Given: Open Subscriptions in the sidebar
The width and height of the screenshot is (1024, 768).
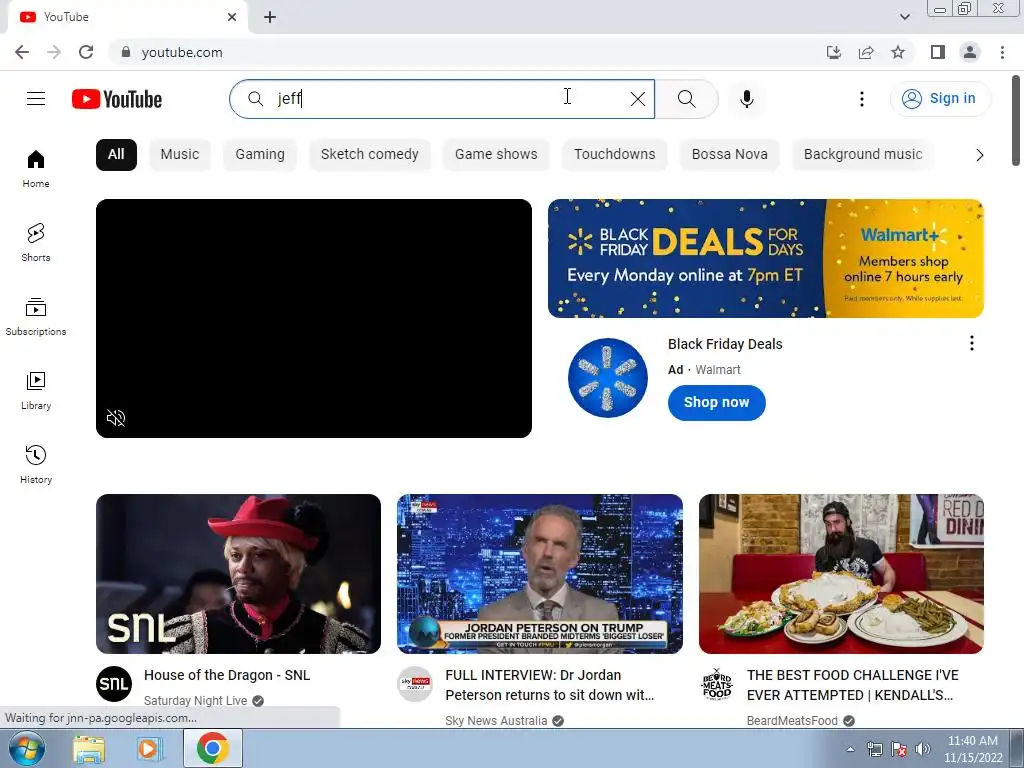Looking at the screenshot, I should point(36,317).
